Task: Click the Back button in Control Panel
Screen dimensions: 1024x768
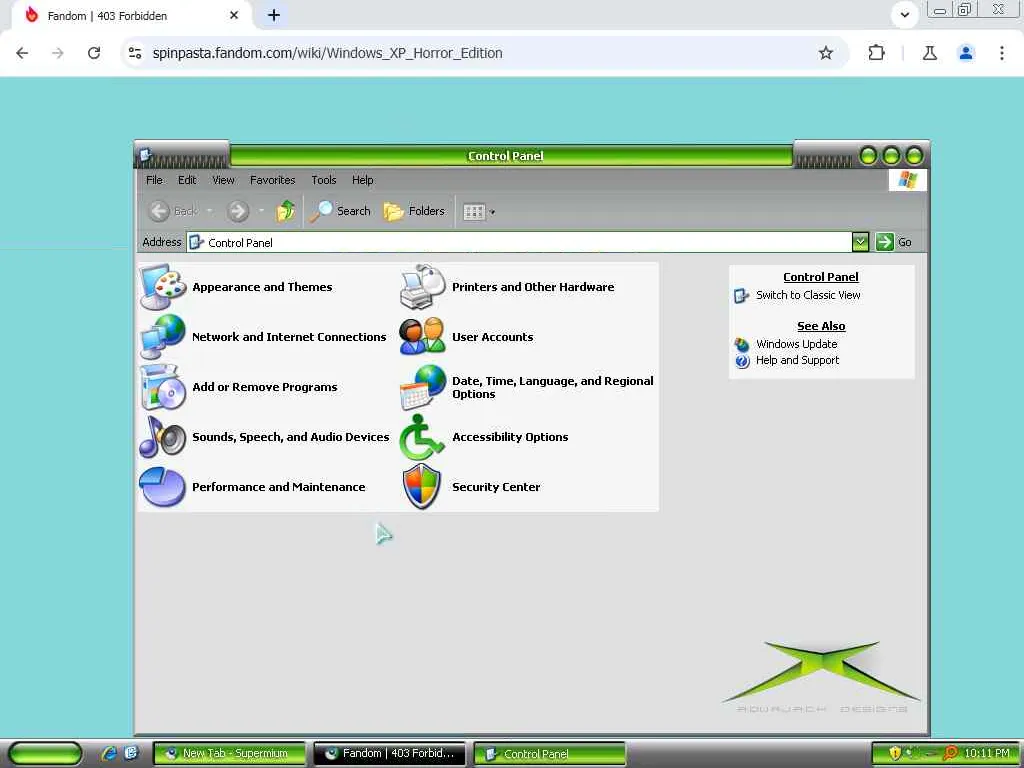Action: (x=173, y=211)
